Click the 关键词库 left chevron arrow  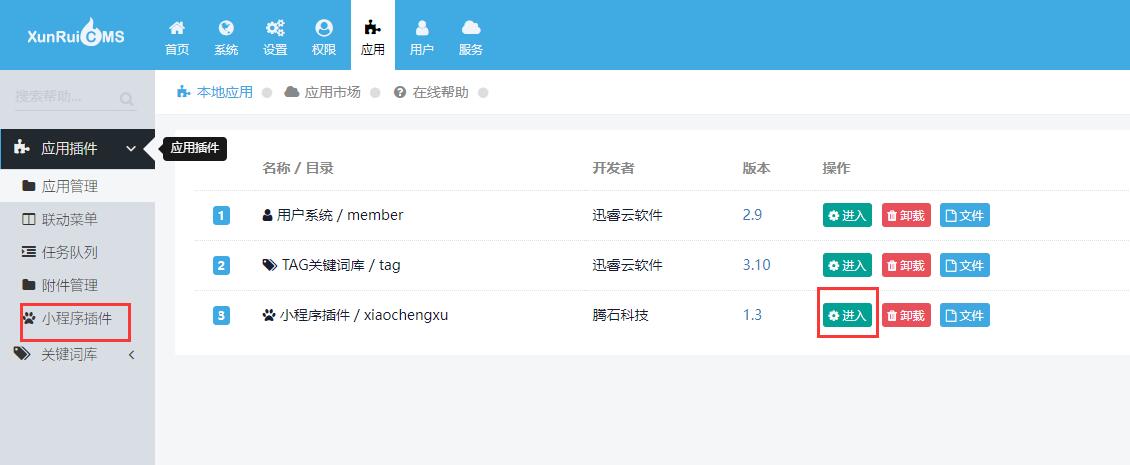(x=131, y=355)
